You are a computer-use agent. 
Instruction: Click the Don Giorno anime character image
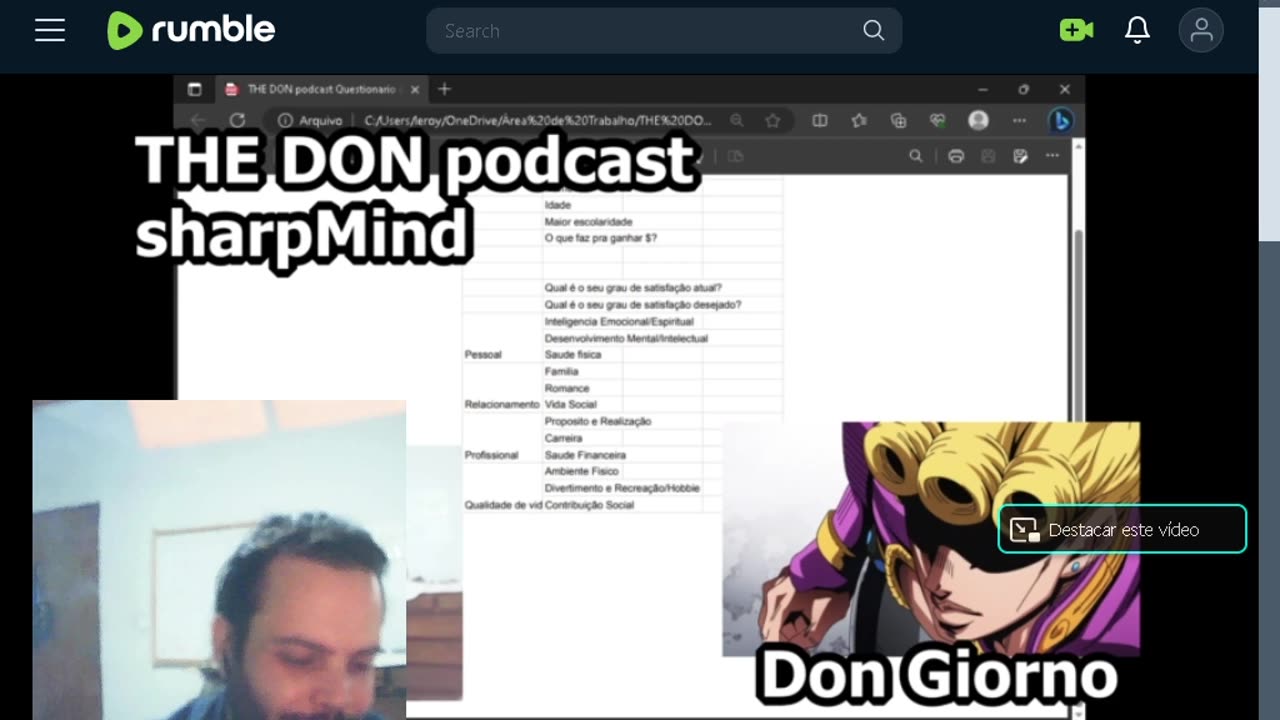[931, 539]
